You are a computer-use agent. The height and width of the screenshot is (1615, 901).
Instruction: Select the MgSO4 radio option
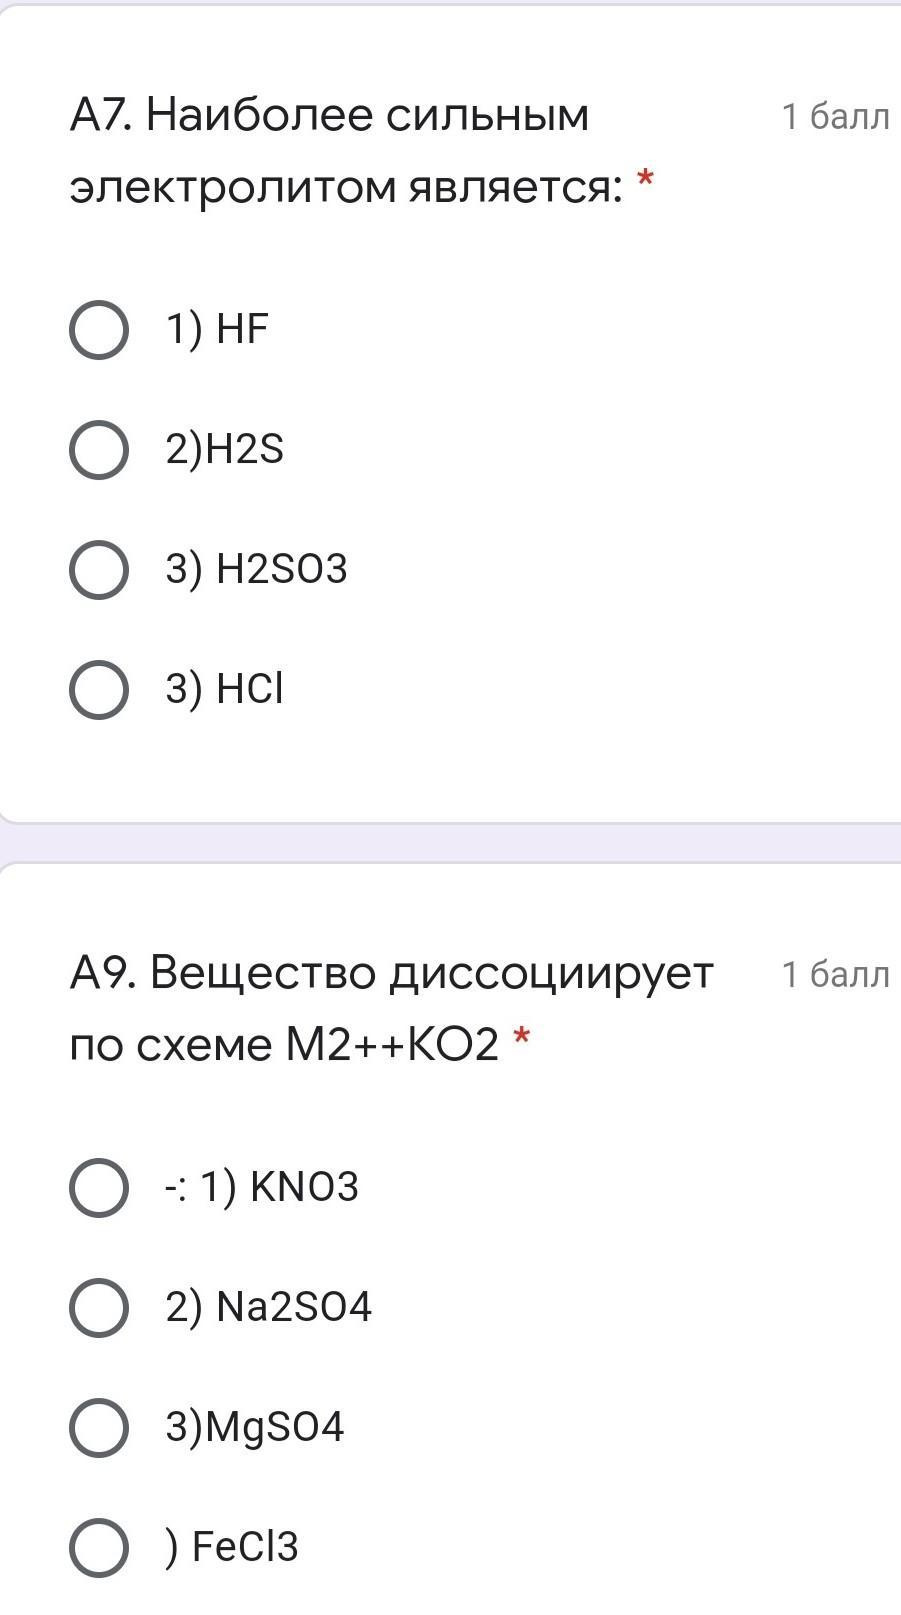coord(99,1427)
